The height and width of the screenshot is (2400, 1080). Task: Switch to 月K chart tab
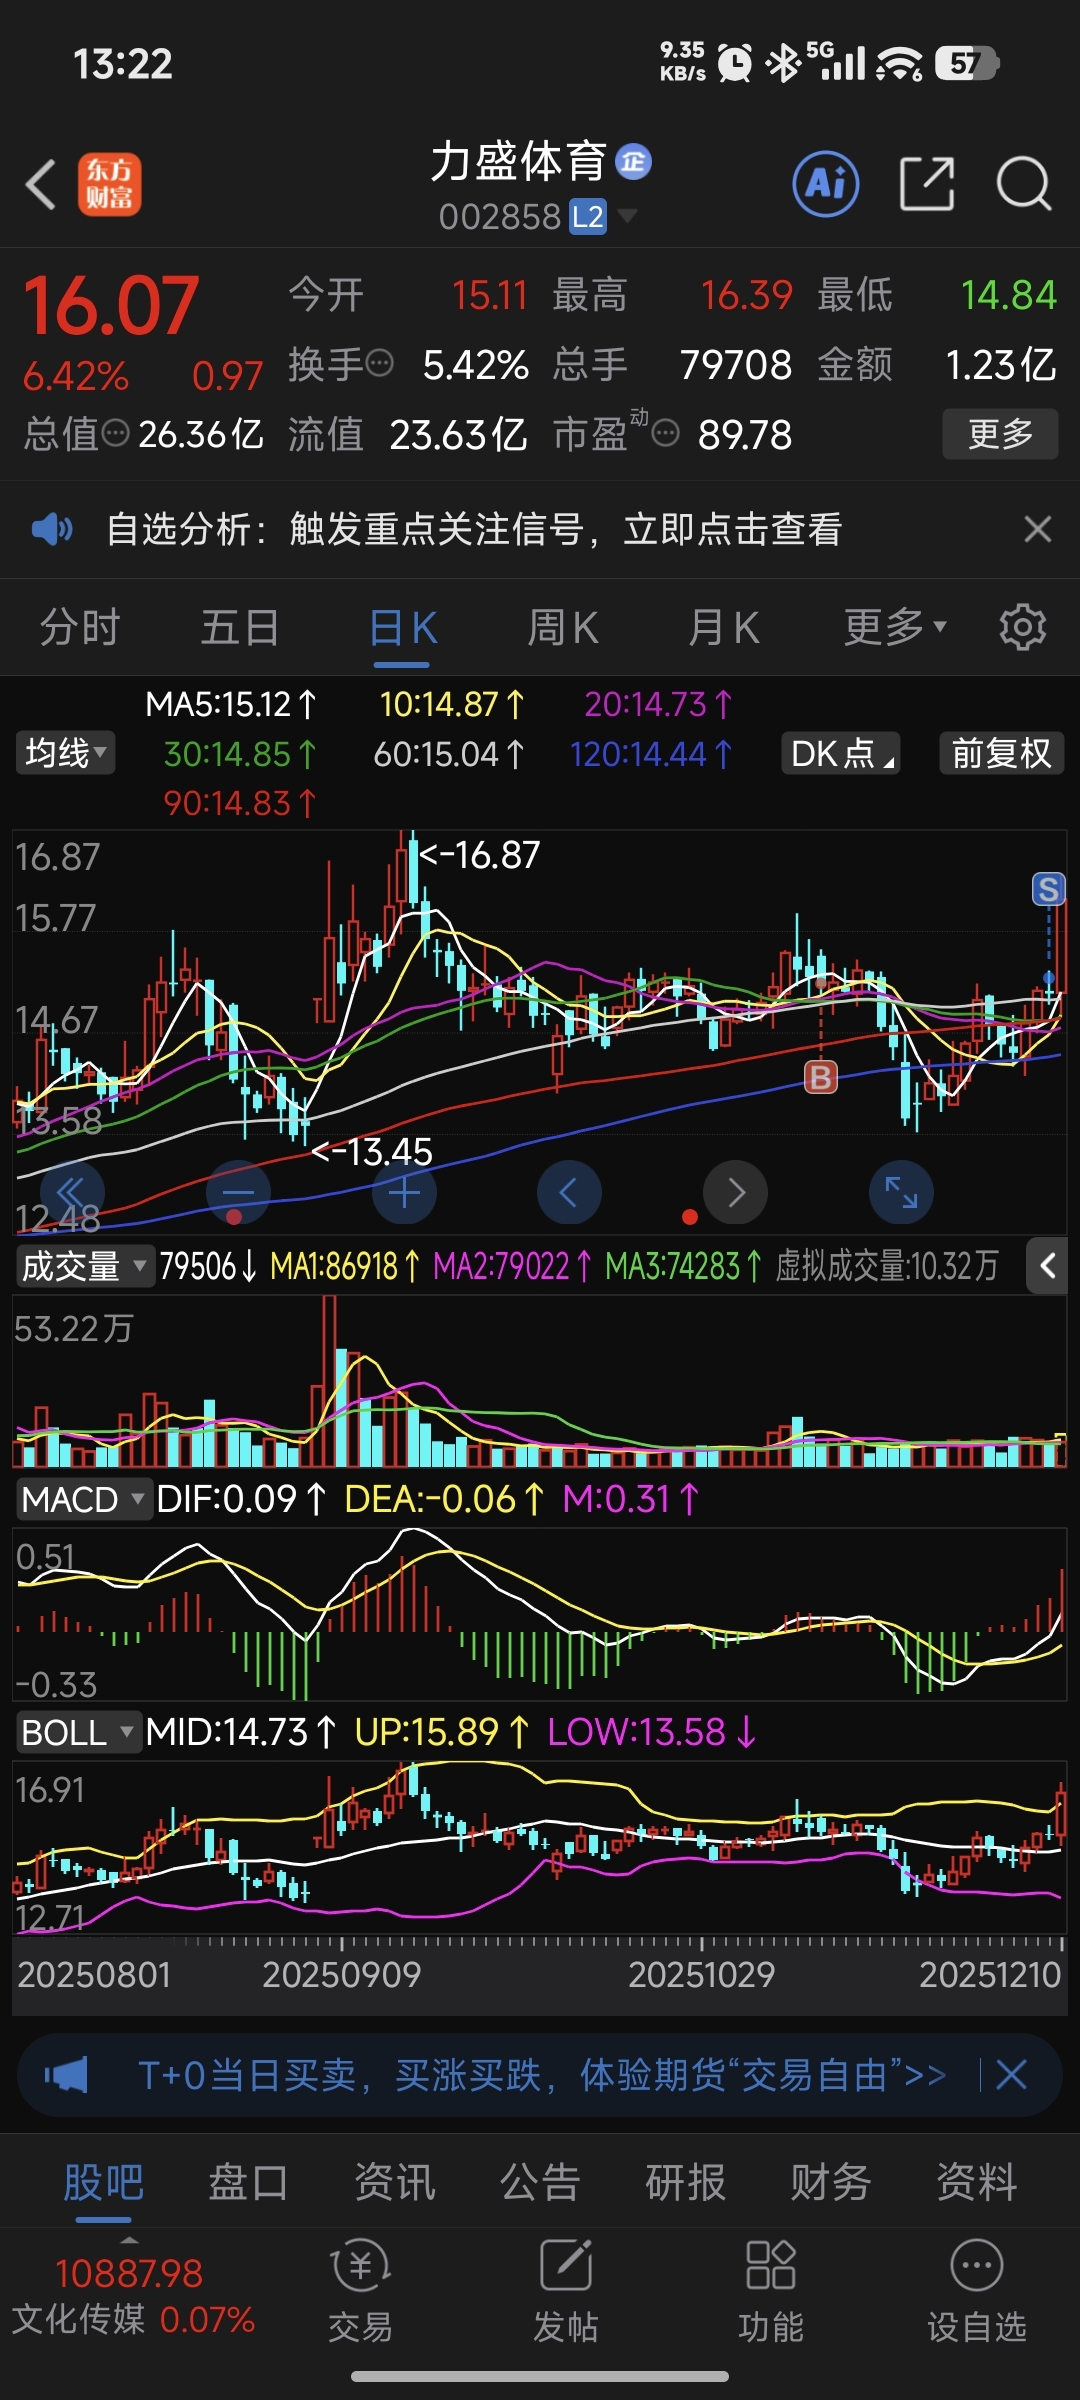[x=724, y=627]
